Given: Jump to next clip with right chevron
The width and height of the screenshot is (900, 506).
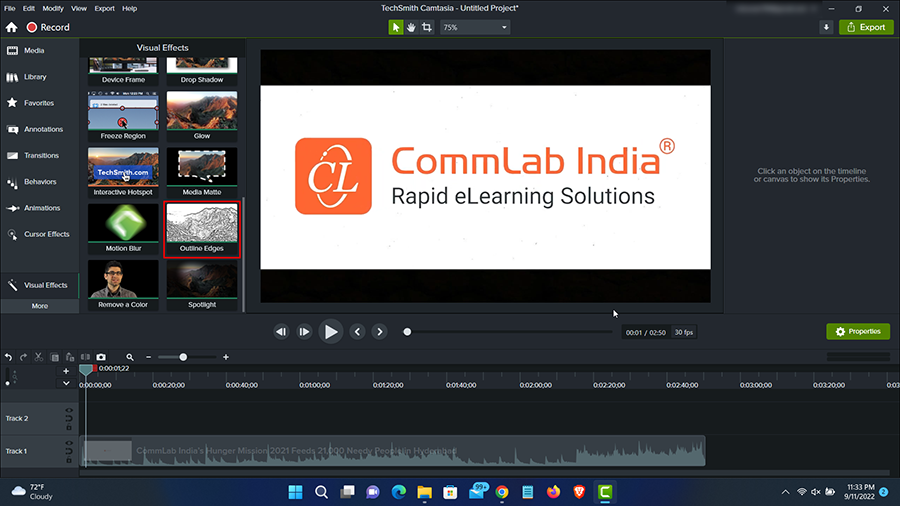Looking at the screenshot, I should [x=379, y=332].
